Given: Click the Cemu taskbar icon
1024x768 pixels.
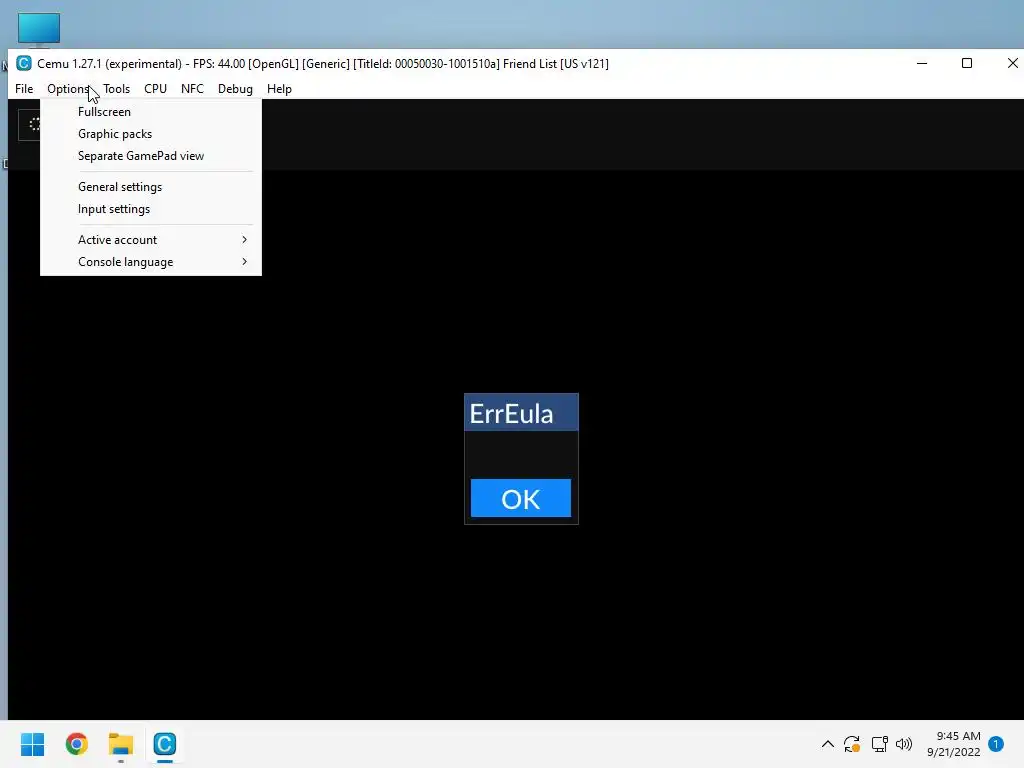Looking at the screenshot, I should point(165,744).
